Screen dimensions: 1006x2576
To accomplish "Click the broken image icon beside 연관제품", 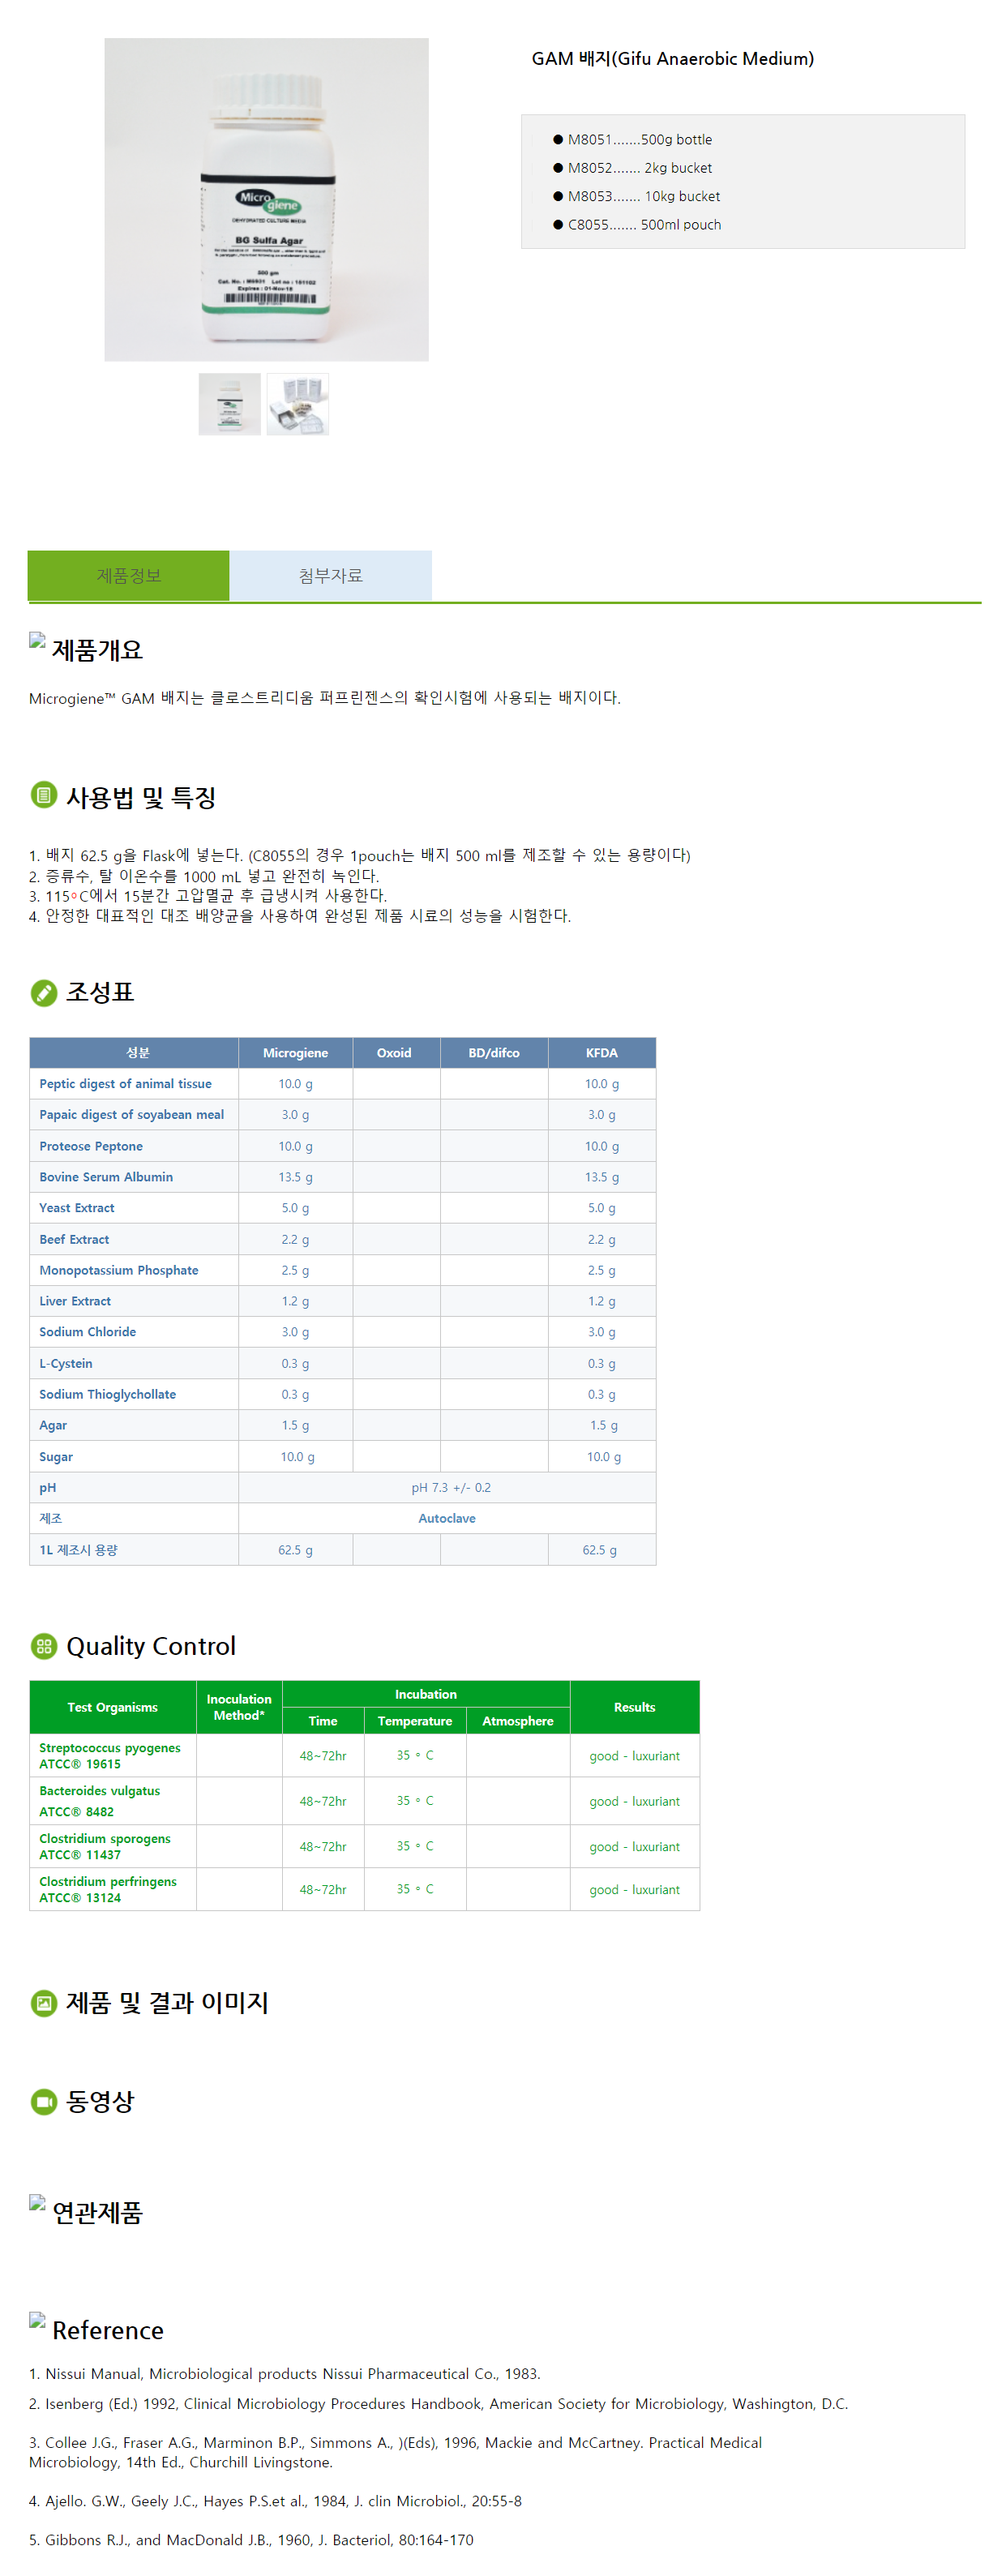I will pyautogui.click(x=37, y=2202).
